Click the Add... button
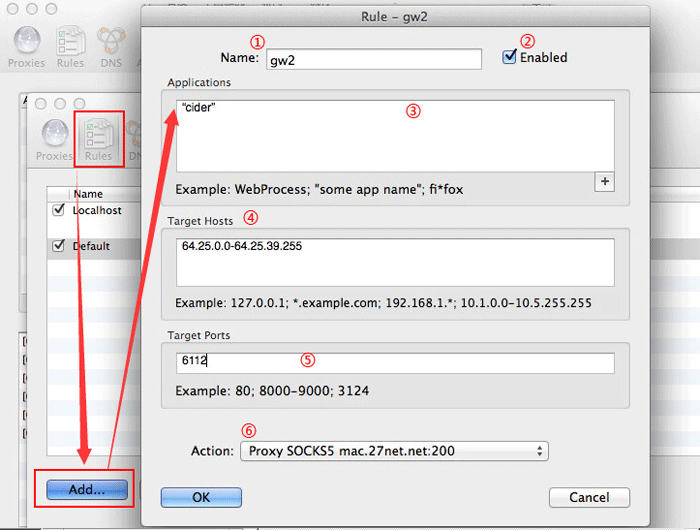700x530 pixels. [x=85, y=489]
